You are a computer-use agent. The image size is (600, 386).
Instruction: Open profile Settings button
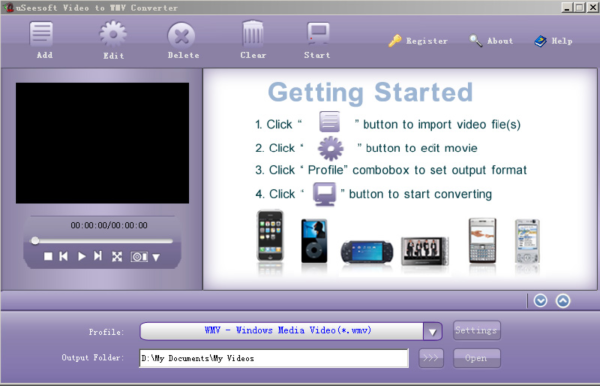[476, 330]
